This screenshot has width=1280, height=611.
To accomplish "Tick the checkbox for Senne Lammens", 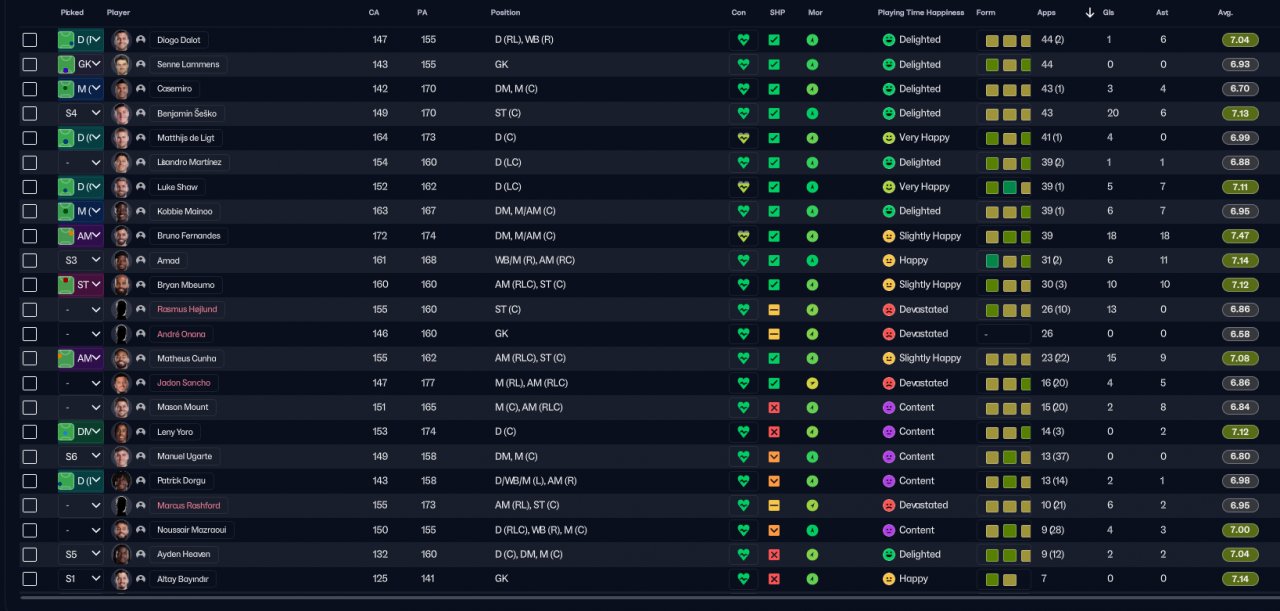I will point(30,64).
